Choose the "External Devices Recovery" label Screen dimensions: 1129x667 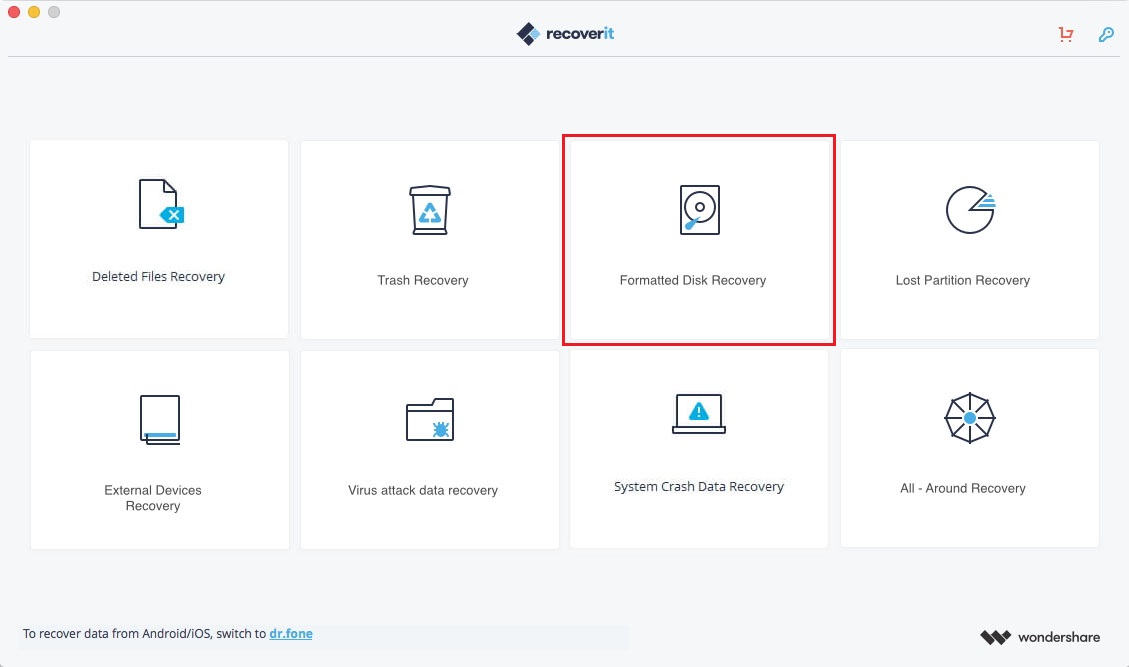click(x=153, y=498)
